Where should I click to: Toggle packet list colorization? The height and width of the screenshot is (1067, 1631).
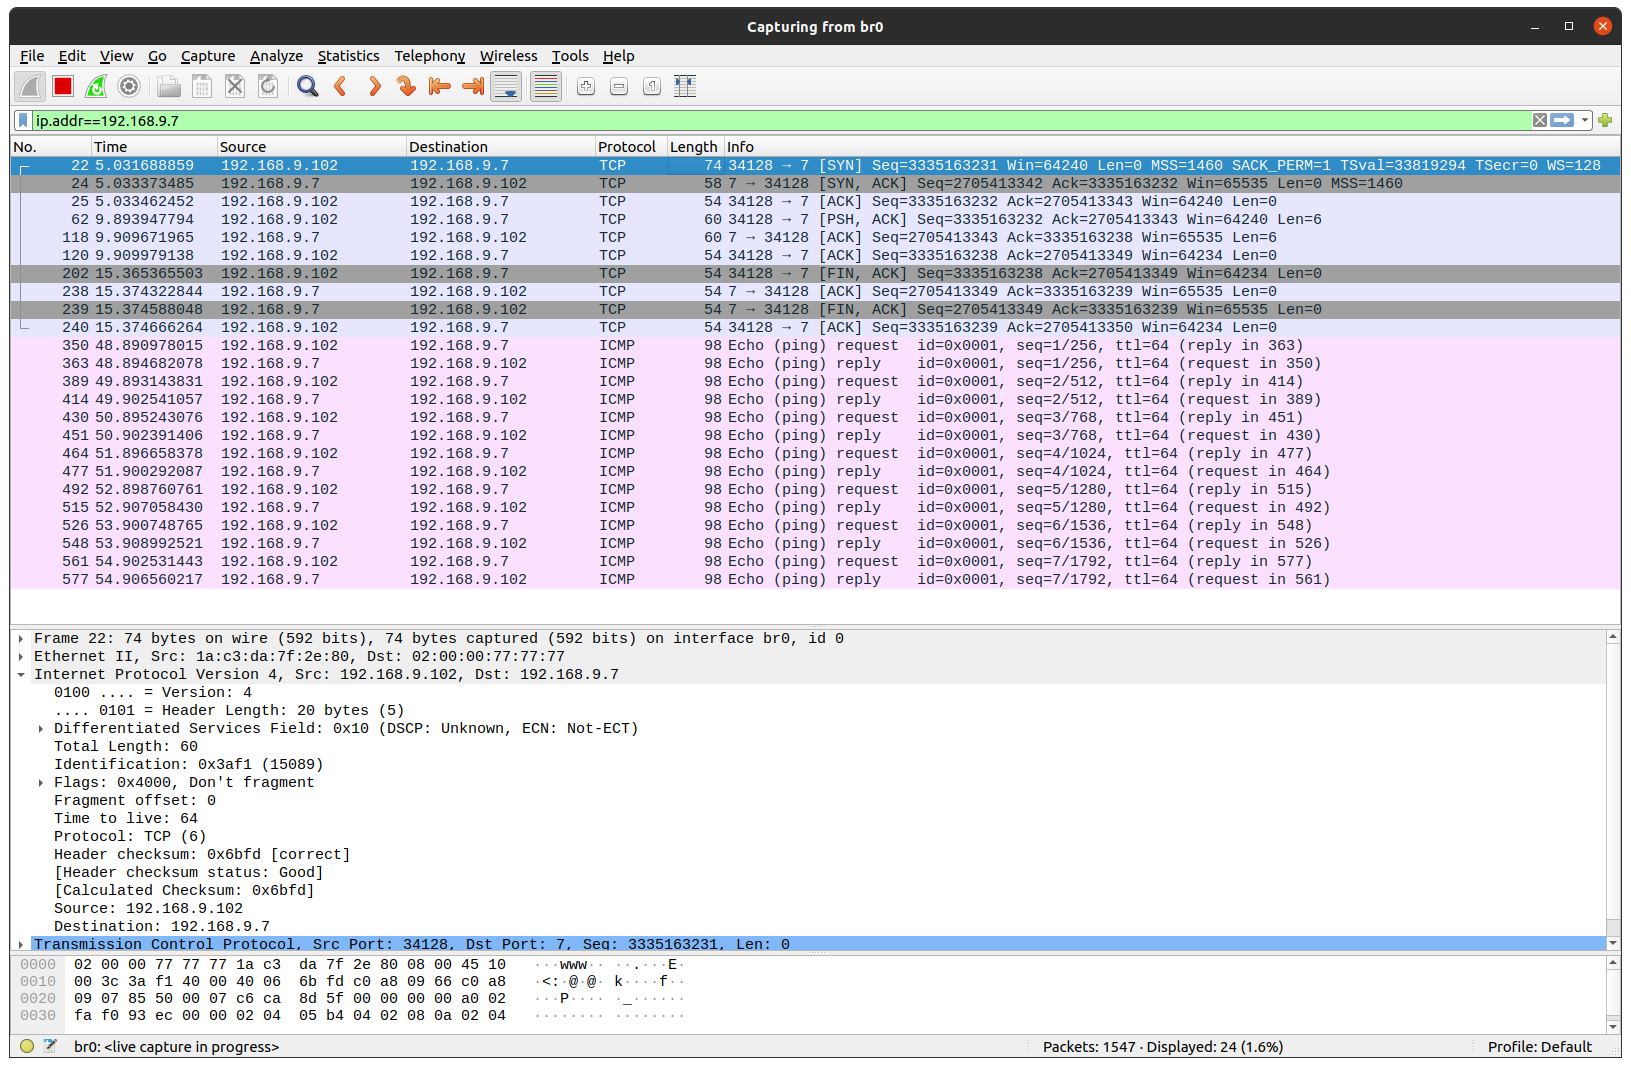545,86
